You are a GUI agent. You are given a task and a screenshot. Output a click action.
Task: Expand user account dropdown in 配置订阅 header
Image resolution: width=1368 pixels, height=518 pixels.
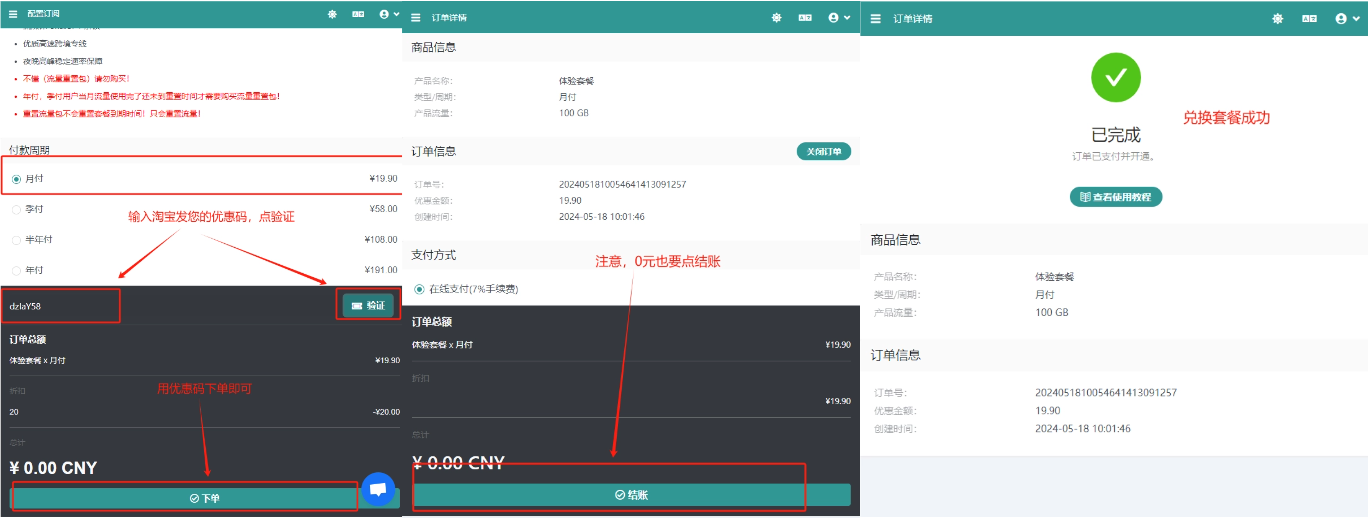tap(389, 15)
